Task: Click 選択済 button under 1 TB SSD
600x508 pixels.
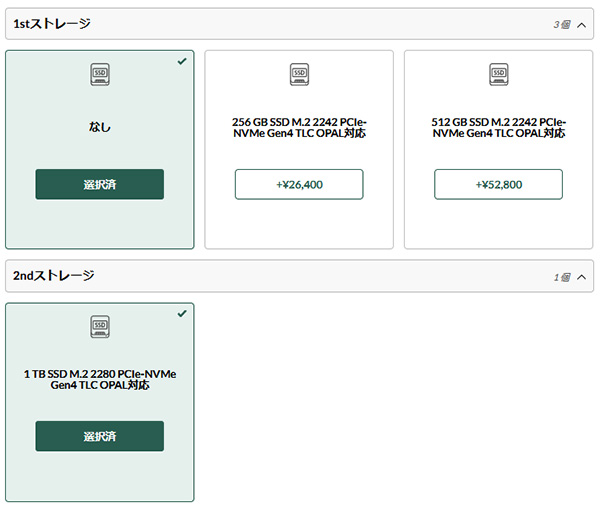Action: click(99, 436)
